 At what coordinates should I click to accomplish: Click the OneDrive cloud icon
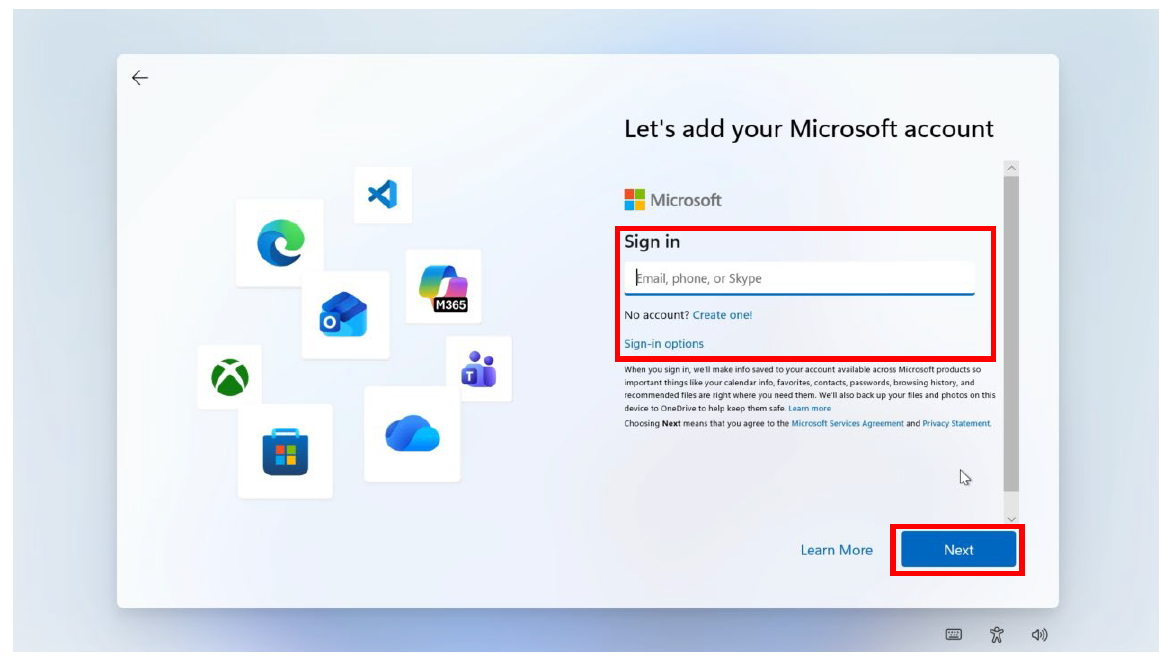tap(412, 434)
